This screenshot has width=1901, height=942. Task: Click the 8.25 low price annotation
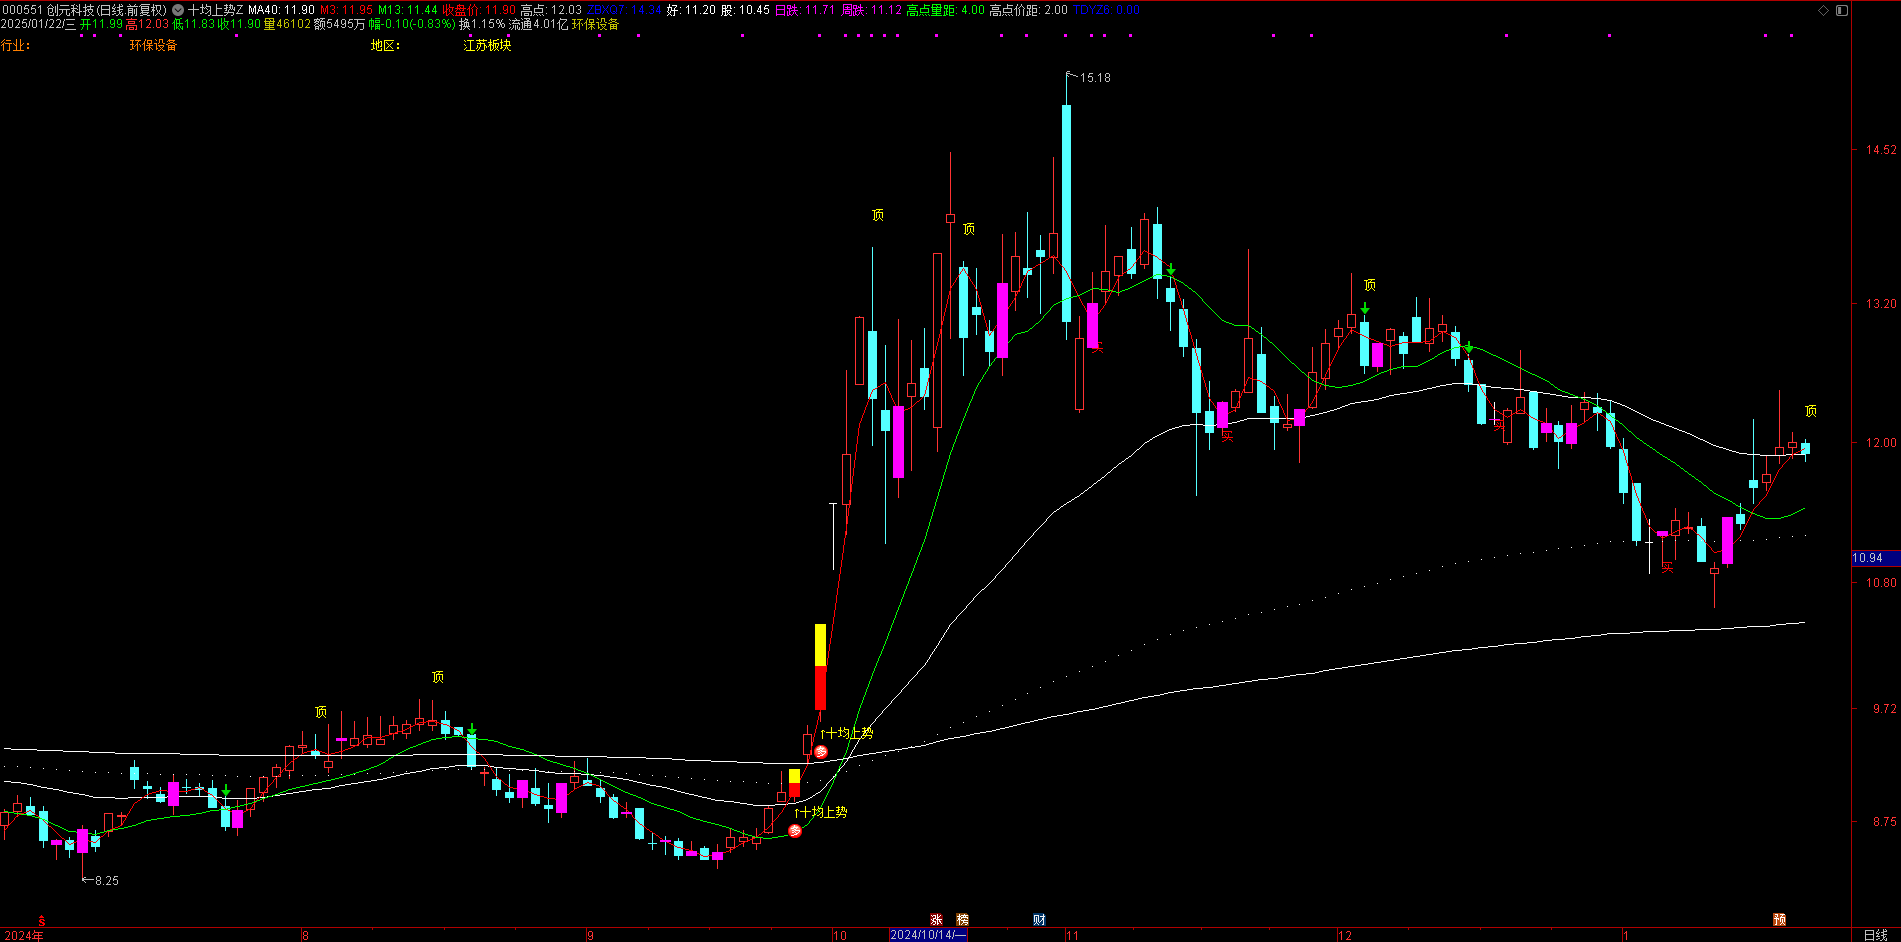107,881
